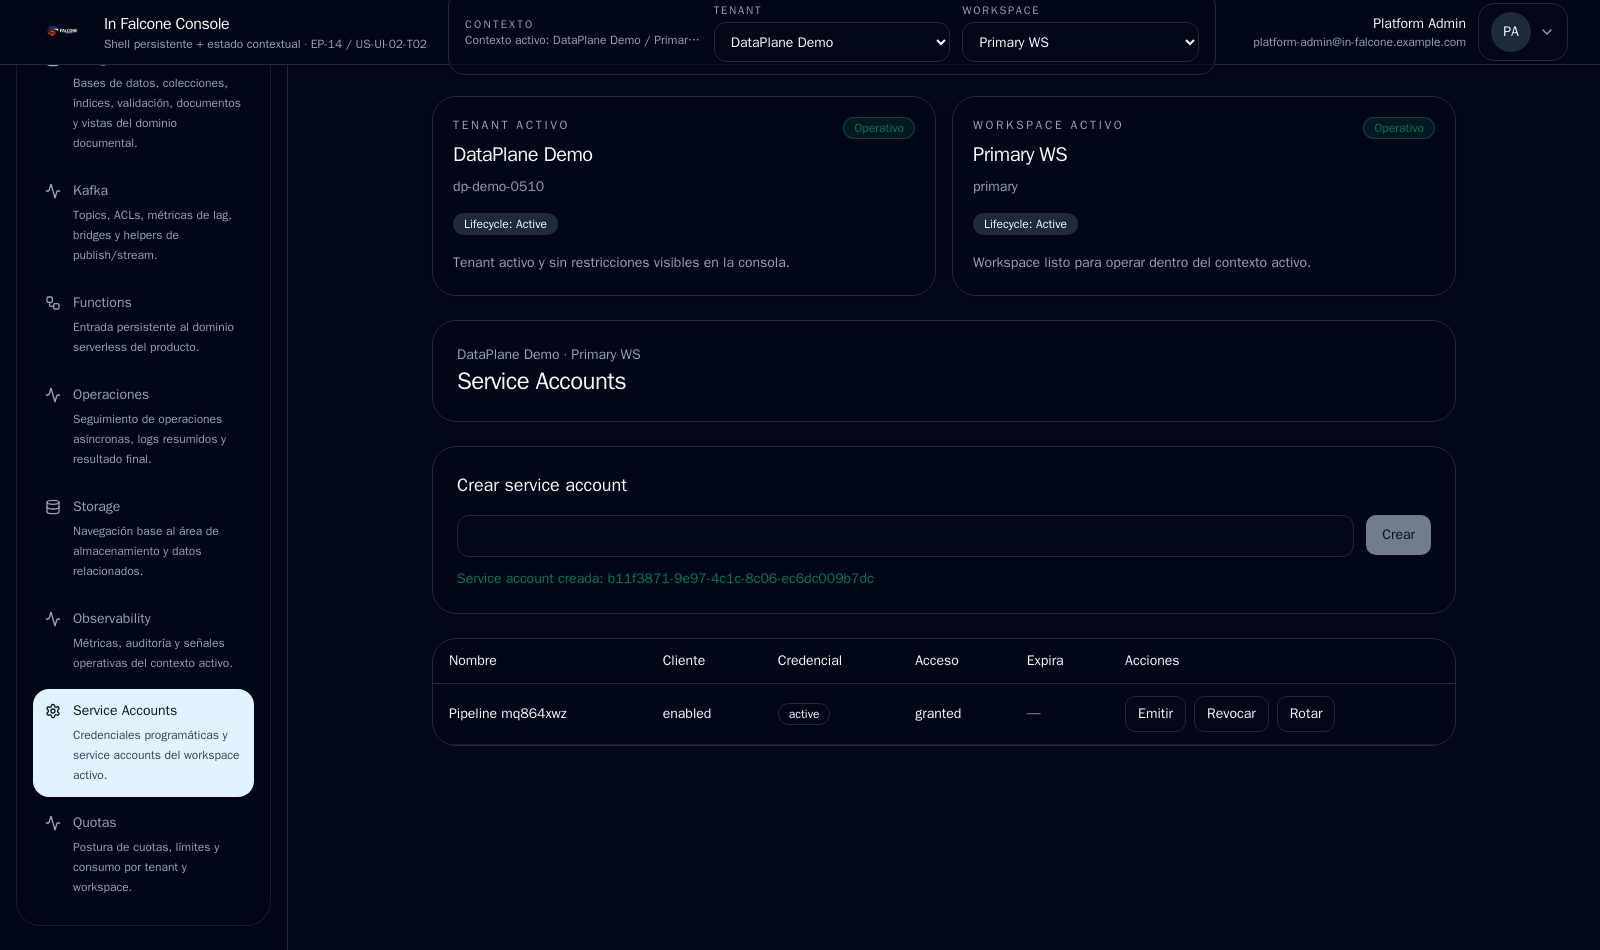
Task: Click the granted access cell
Action: pos(938,714)
